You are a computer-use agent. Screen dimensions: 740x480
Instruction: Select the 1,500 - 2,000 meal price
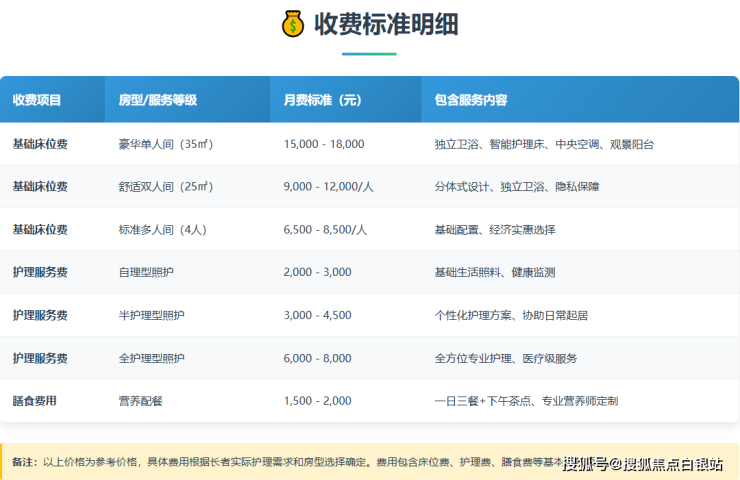coord(317,401)
